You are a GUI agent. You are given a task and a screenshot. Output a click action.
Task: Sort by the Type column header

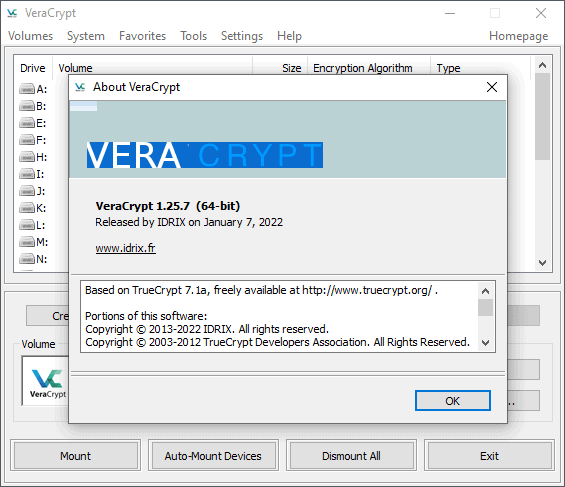point(481,68)
